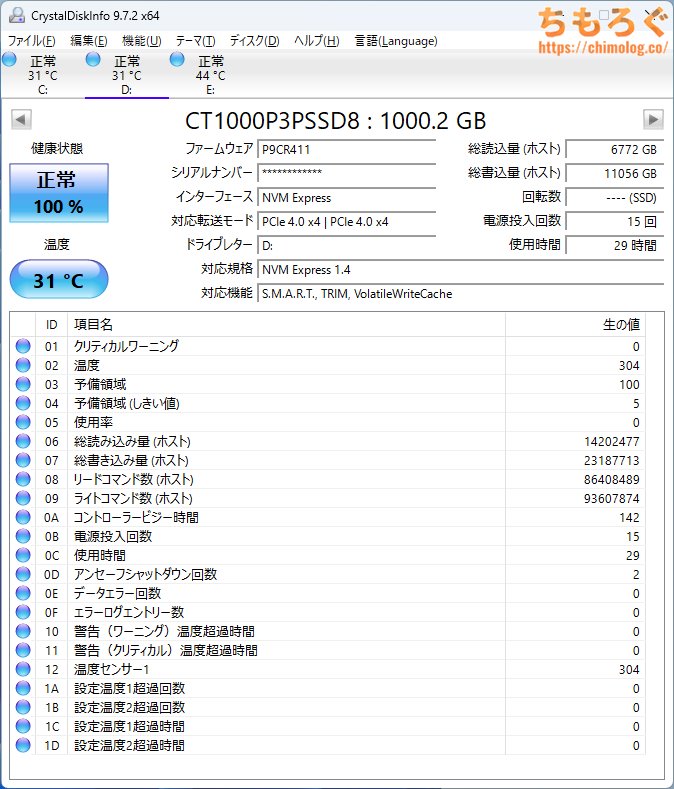Click status circle for ID 02 温度
This screenshot has width=674, height=789.
(23, 365)
